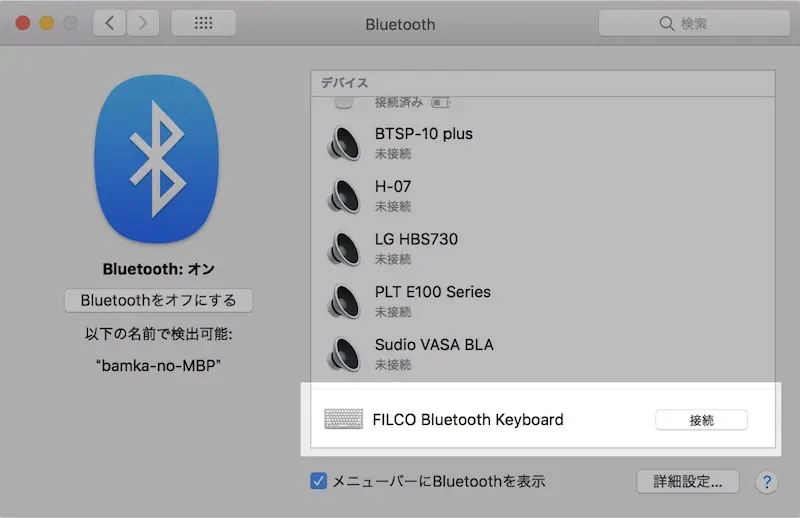Toggle メニューバーにBluetoothを表示 checkbox

[x=318, y=481]
